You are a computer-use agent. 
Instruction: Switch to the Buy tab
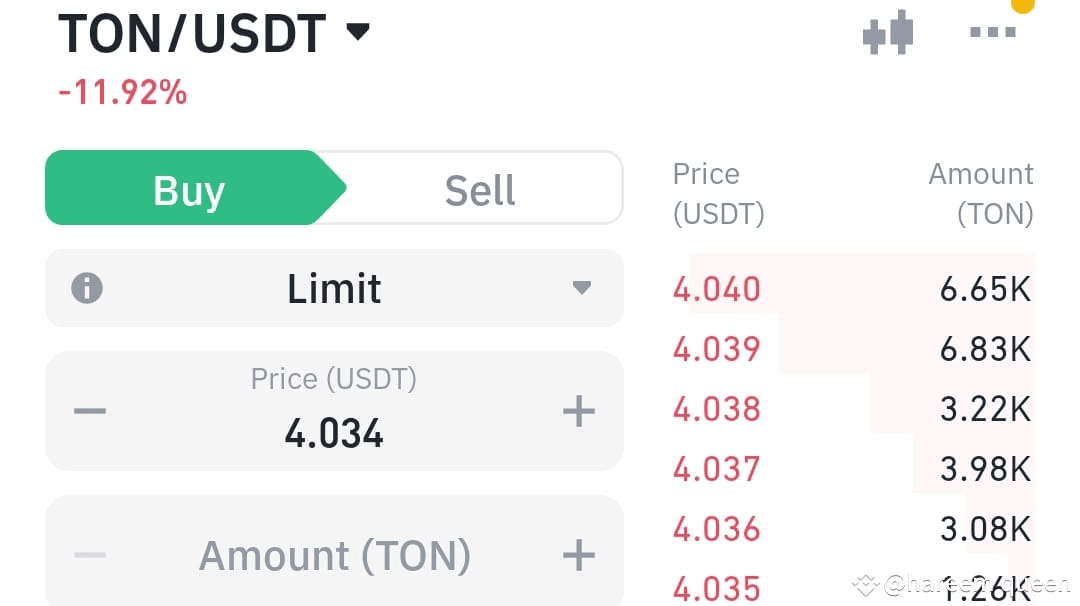[x=190, y=189]
